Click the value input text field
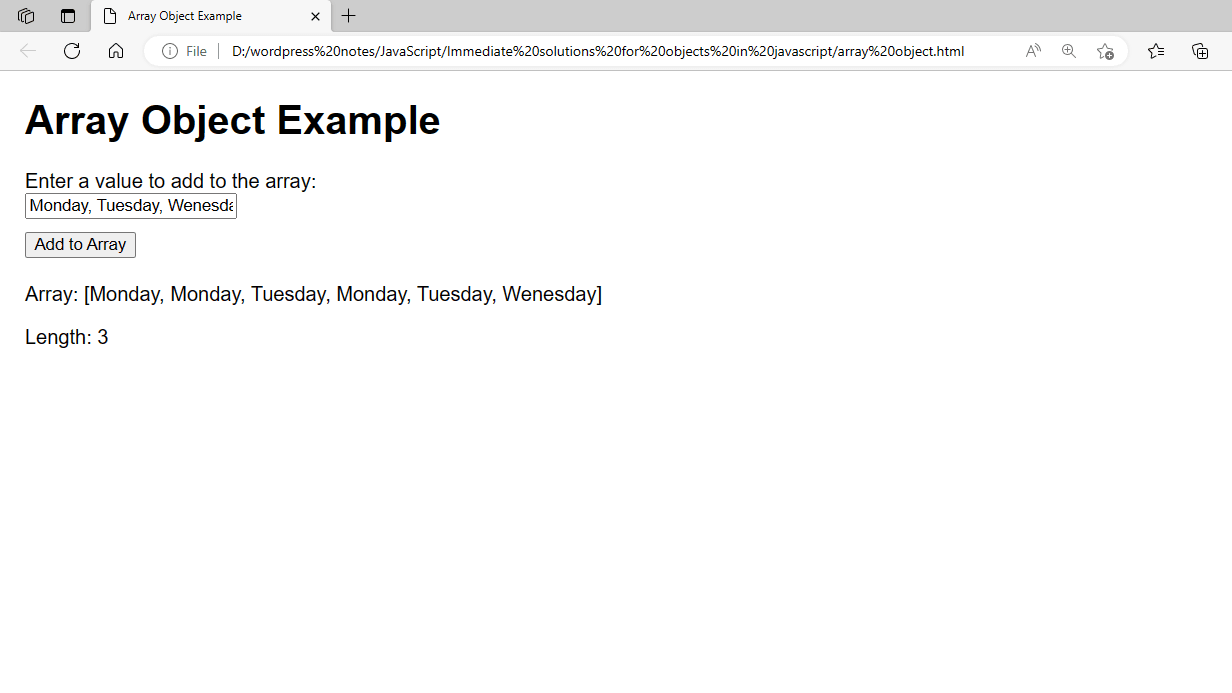Image resolution: width=1232 pixels, height=693 pixels. tap(131, 206)
